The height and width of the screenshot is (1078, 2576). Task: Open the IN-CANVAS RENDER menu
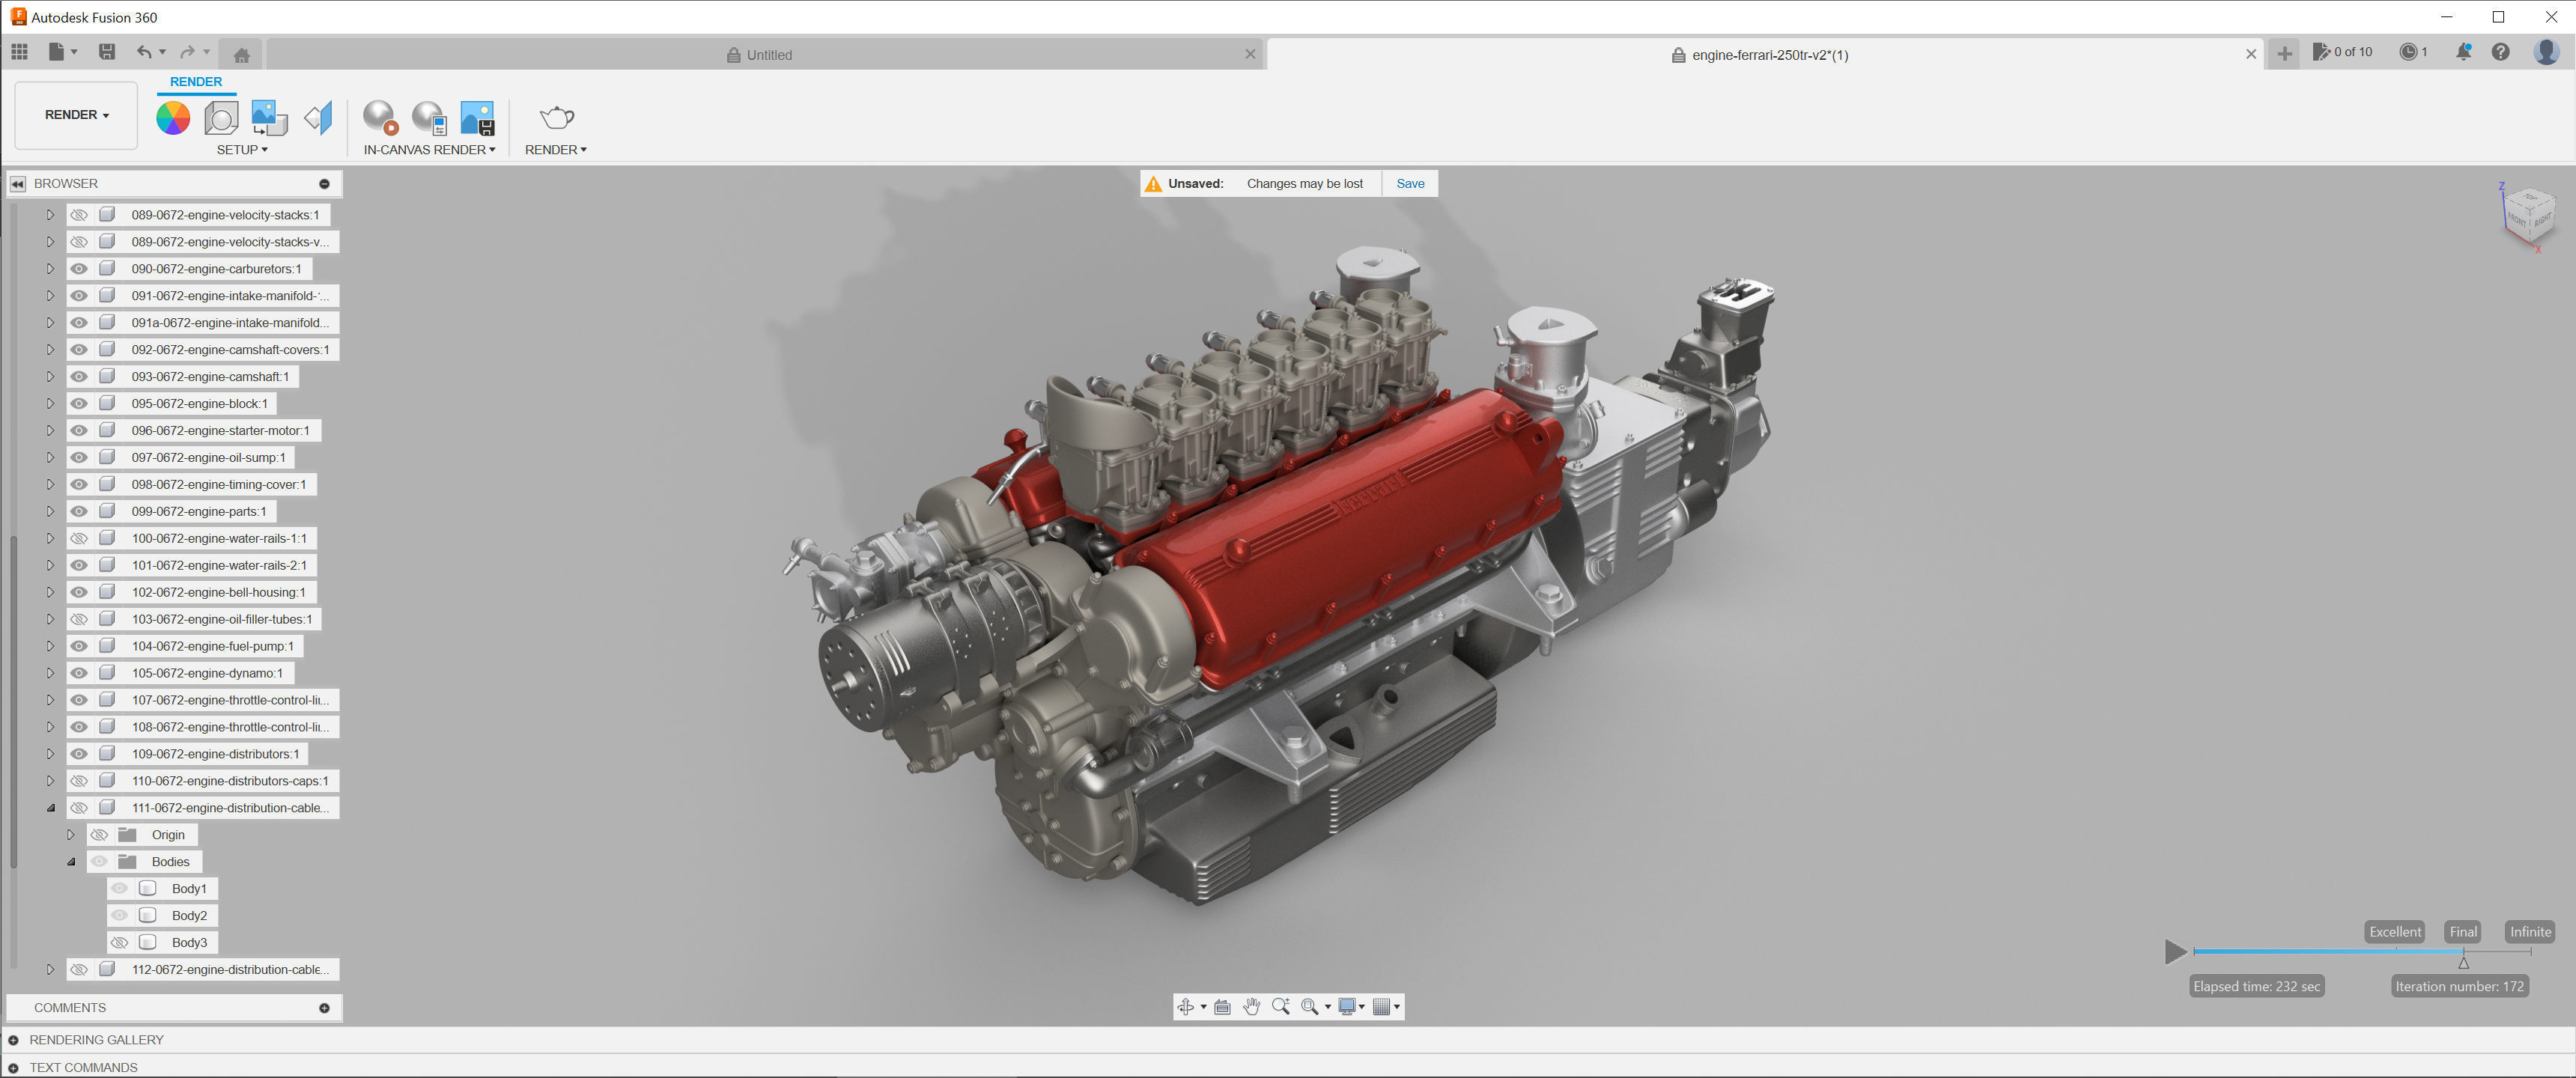(429, 150)
